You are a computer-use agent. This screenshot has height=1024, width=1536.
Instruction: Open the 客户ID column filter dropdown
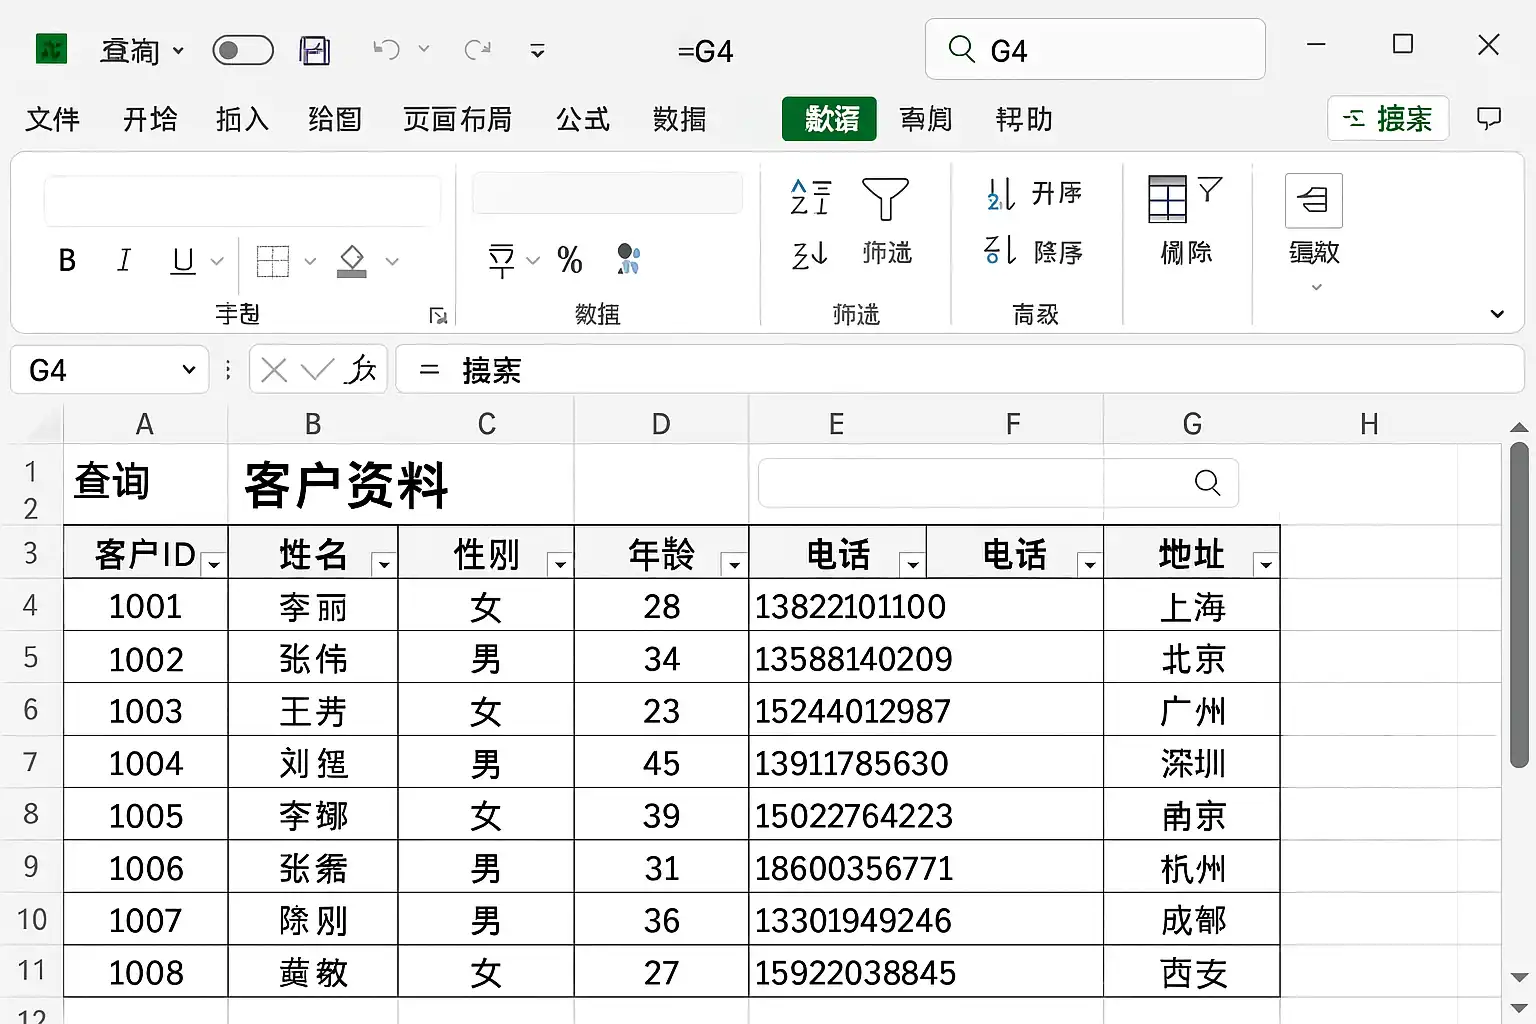pyautogui.click(x=214, y=565)
